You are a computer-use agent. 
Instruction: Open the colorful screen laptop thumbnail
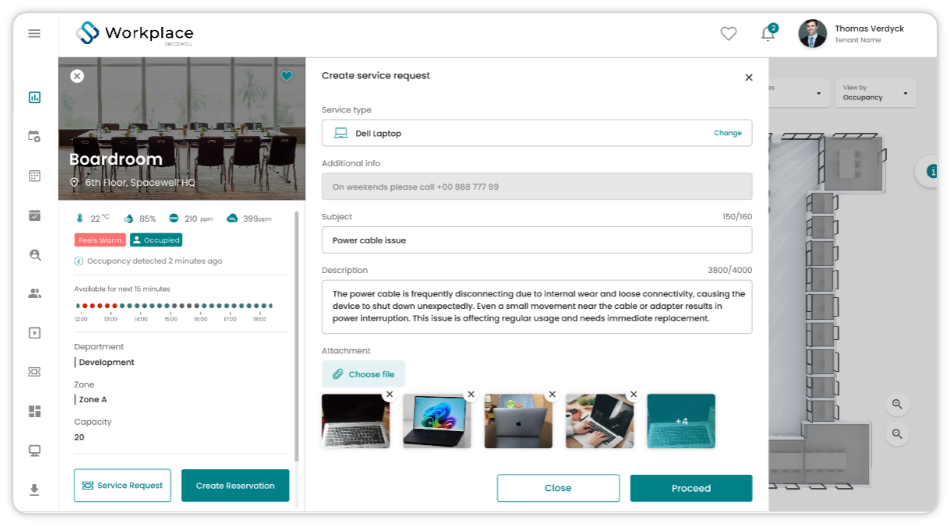pos(437,421)
